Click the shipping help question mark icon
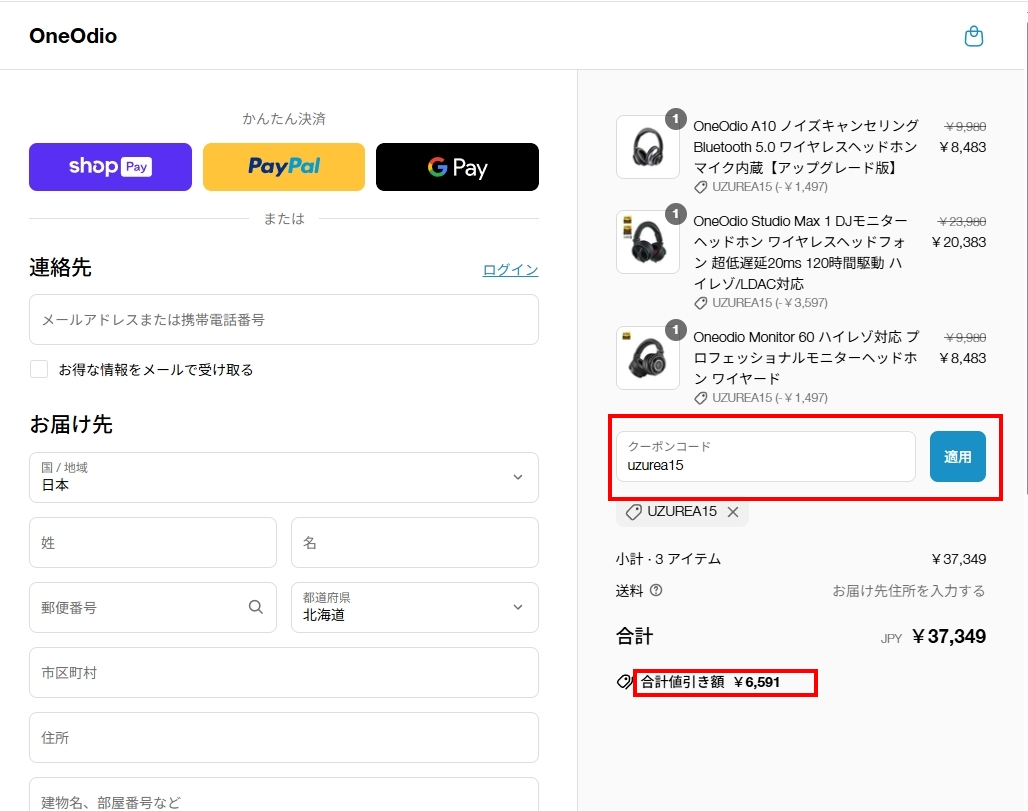The image size is (1028, 811). tap(656, 590)
